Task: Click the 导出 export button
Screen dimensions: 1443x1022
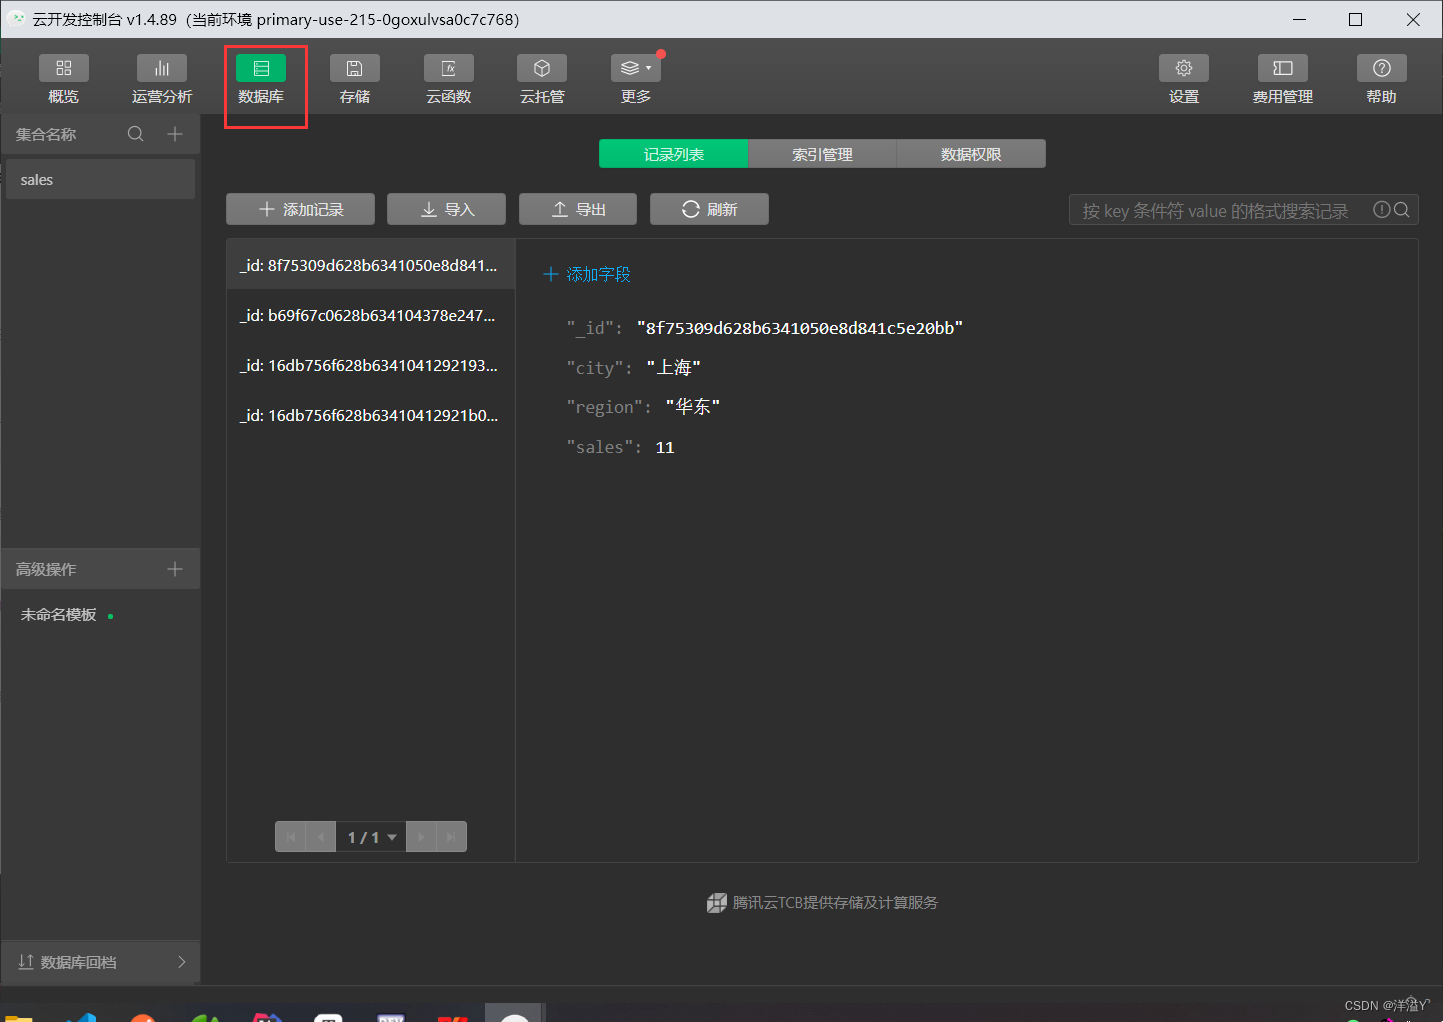Action: 578,209
